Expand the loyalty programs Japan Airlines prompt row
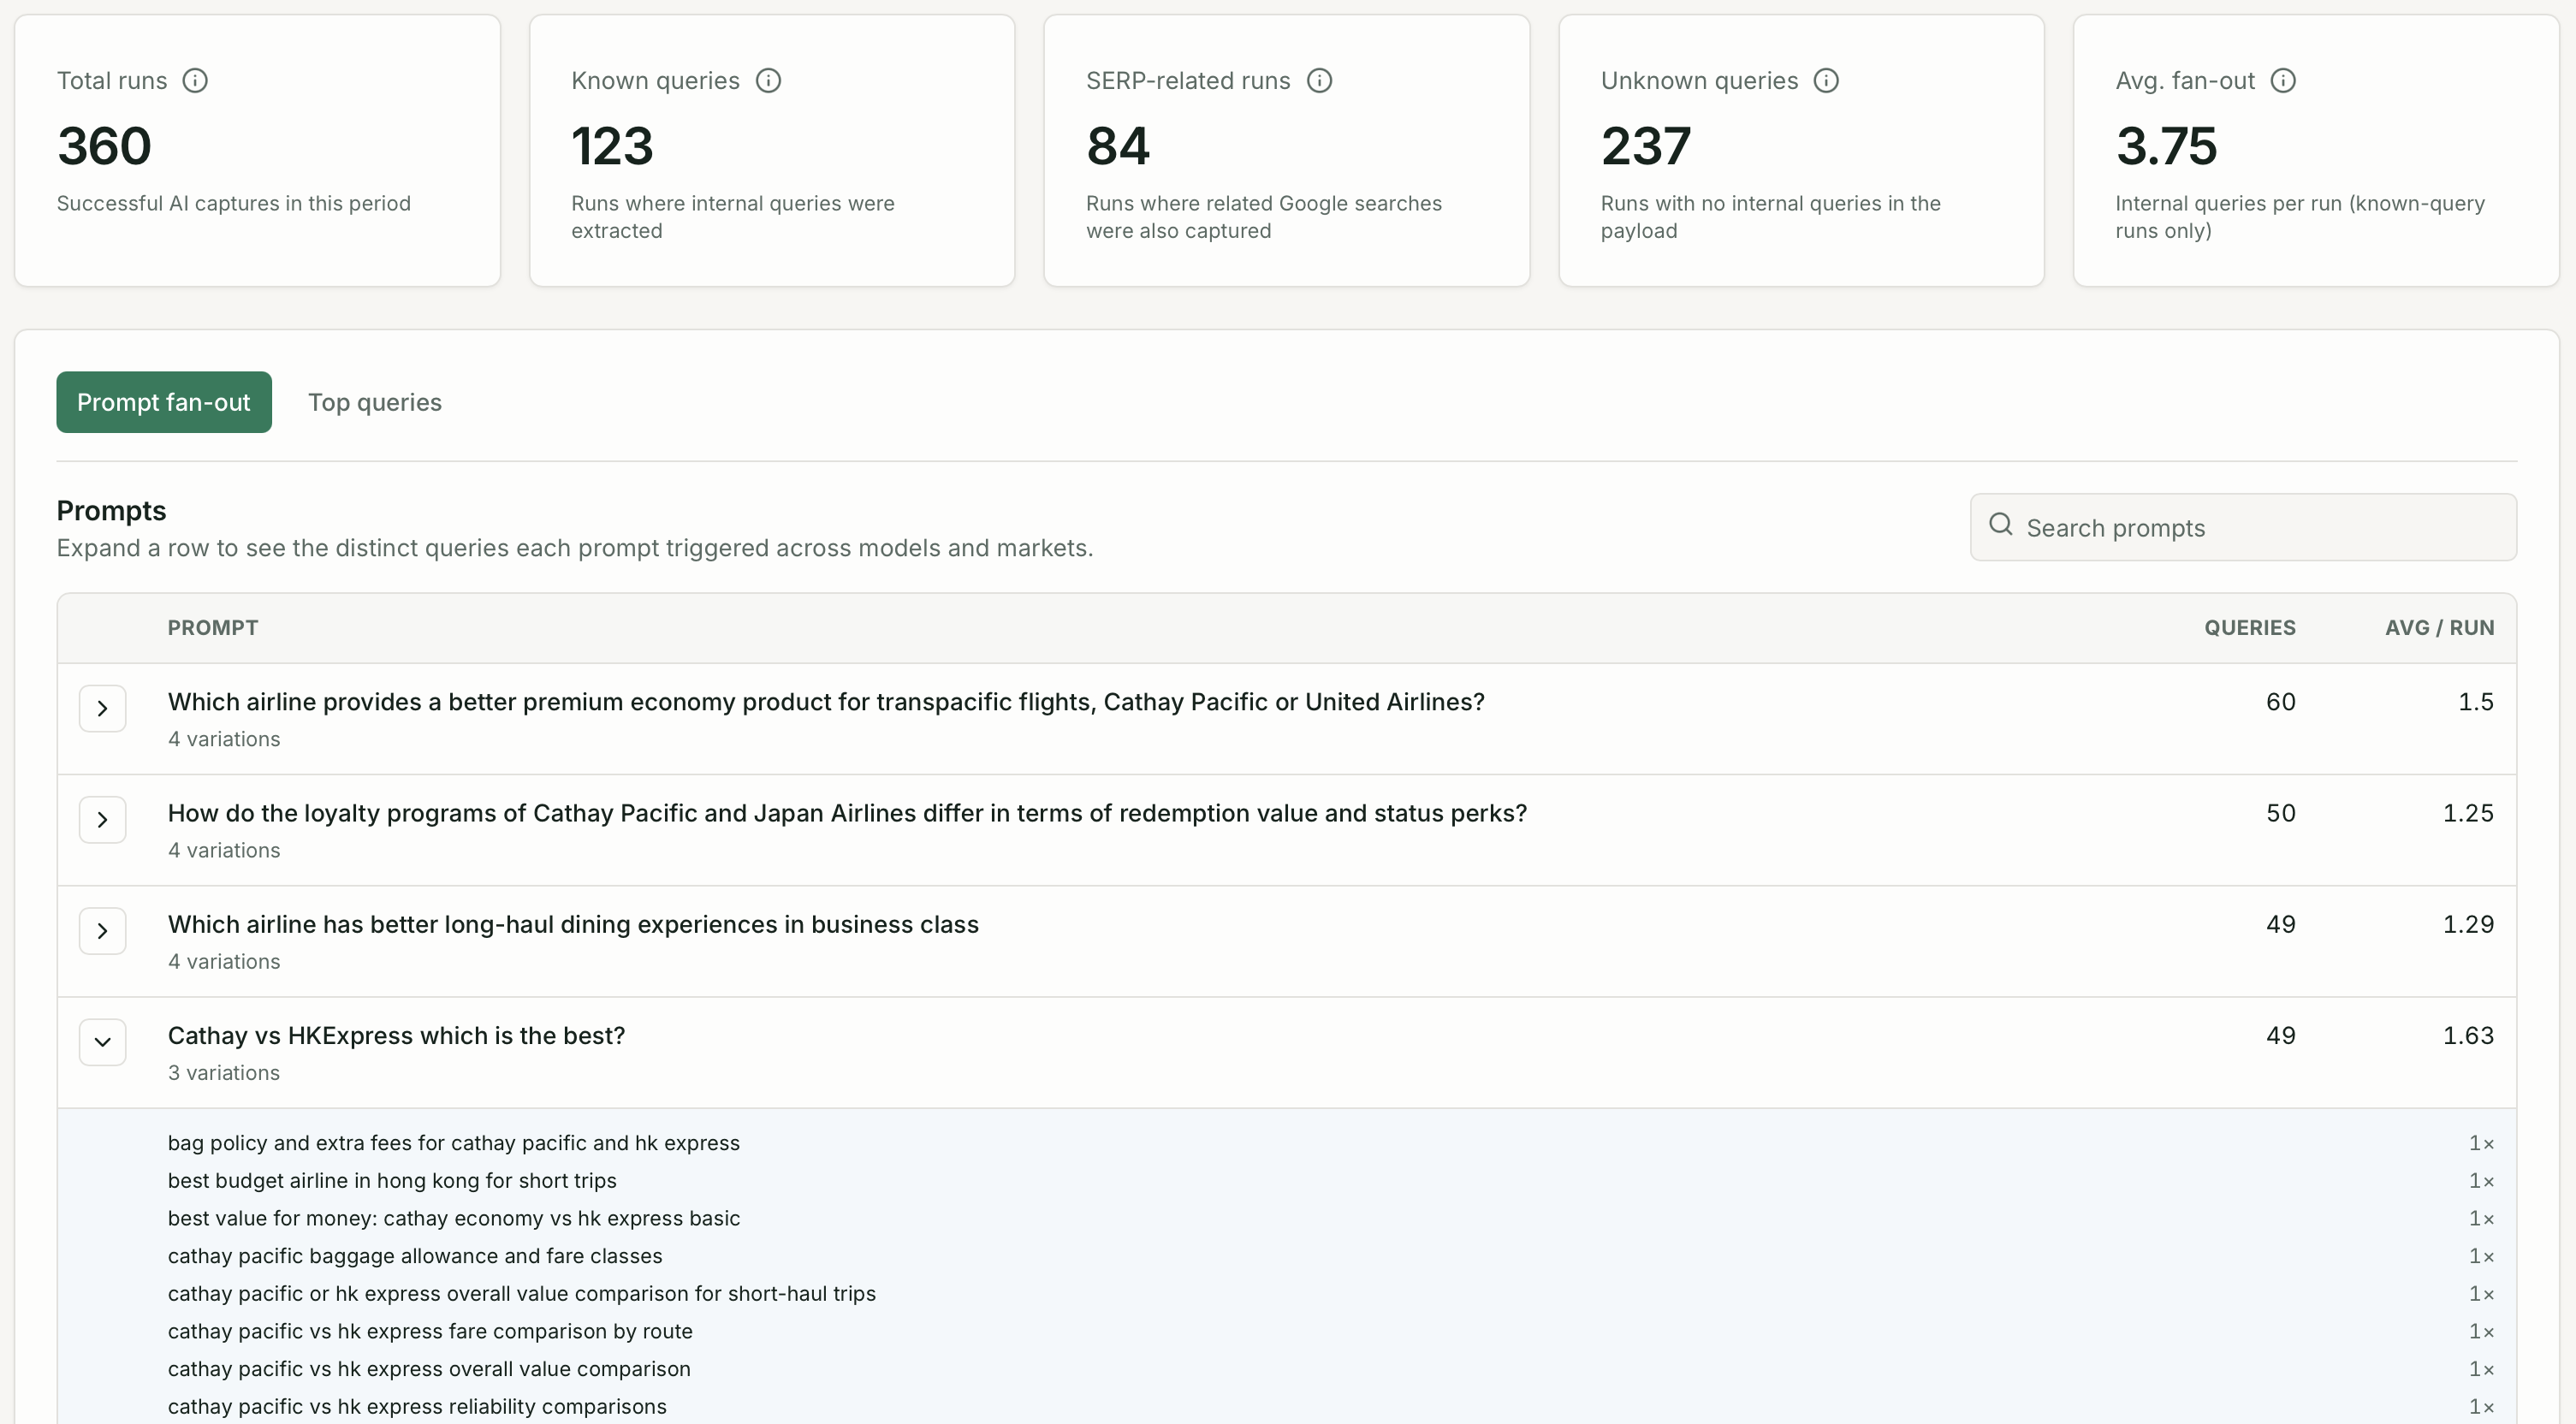 click(x=102, y=819)
